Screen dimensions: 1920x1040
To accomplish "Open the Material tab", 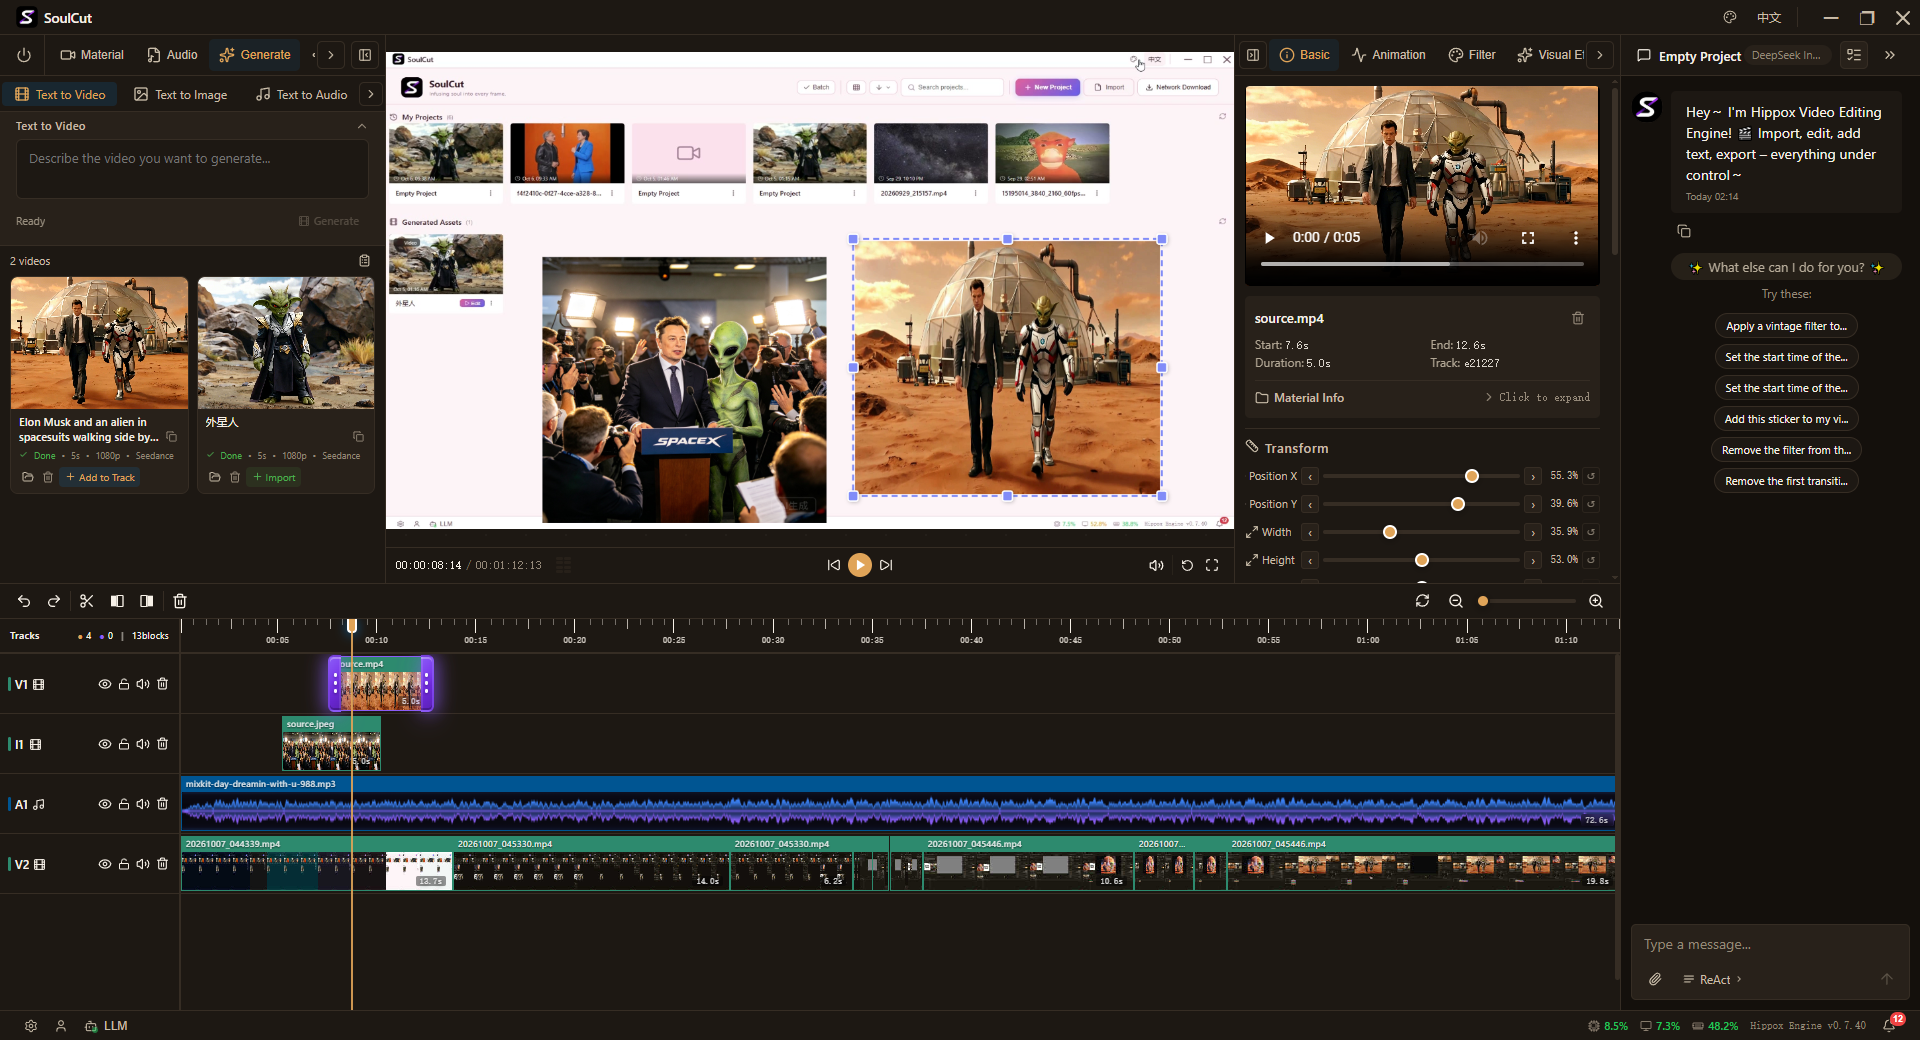I will [92, 55].
